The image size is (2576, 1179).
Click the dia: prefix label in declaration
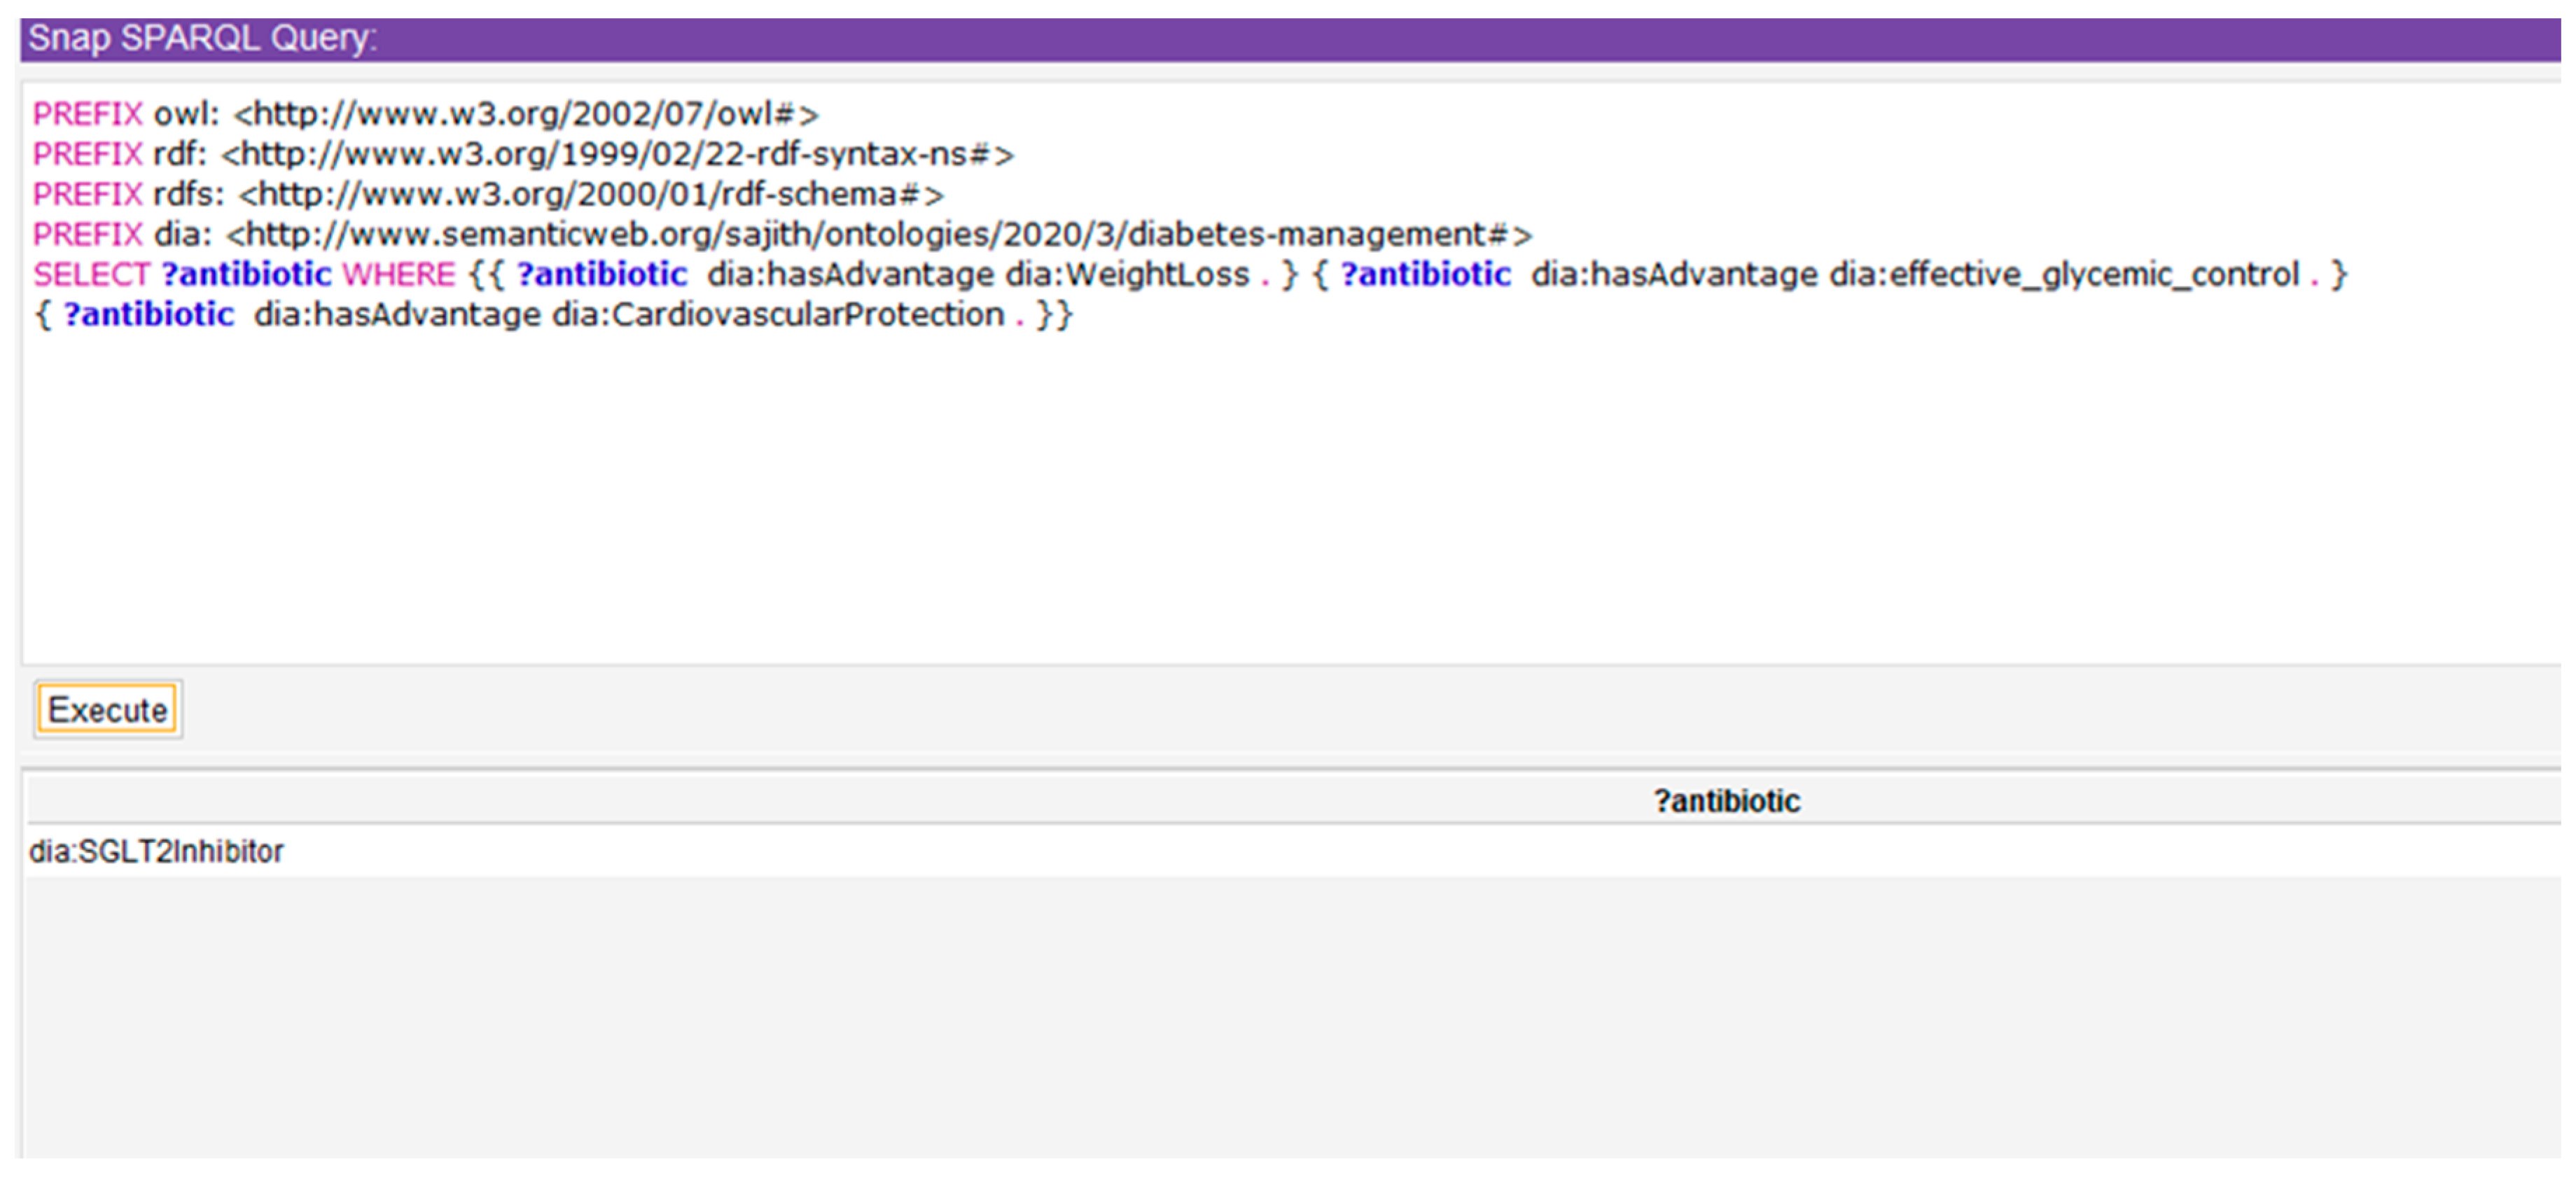182,234
